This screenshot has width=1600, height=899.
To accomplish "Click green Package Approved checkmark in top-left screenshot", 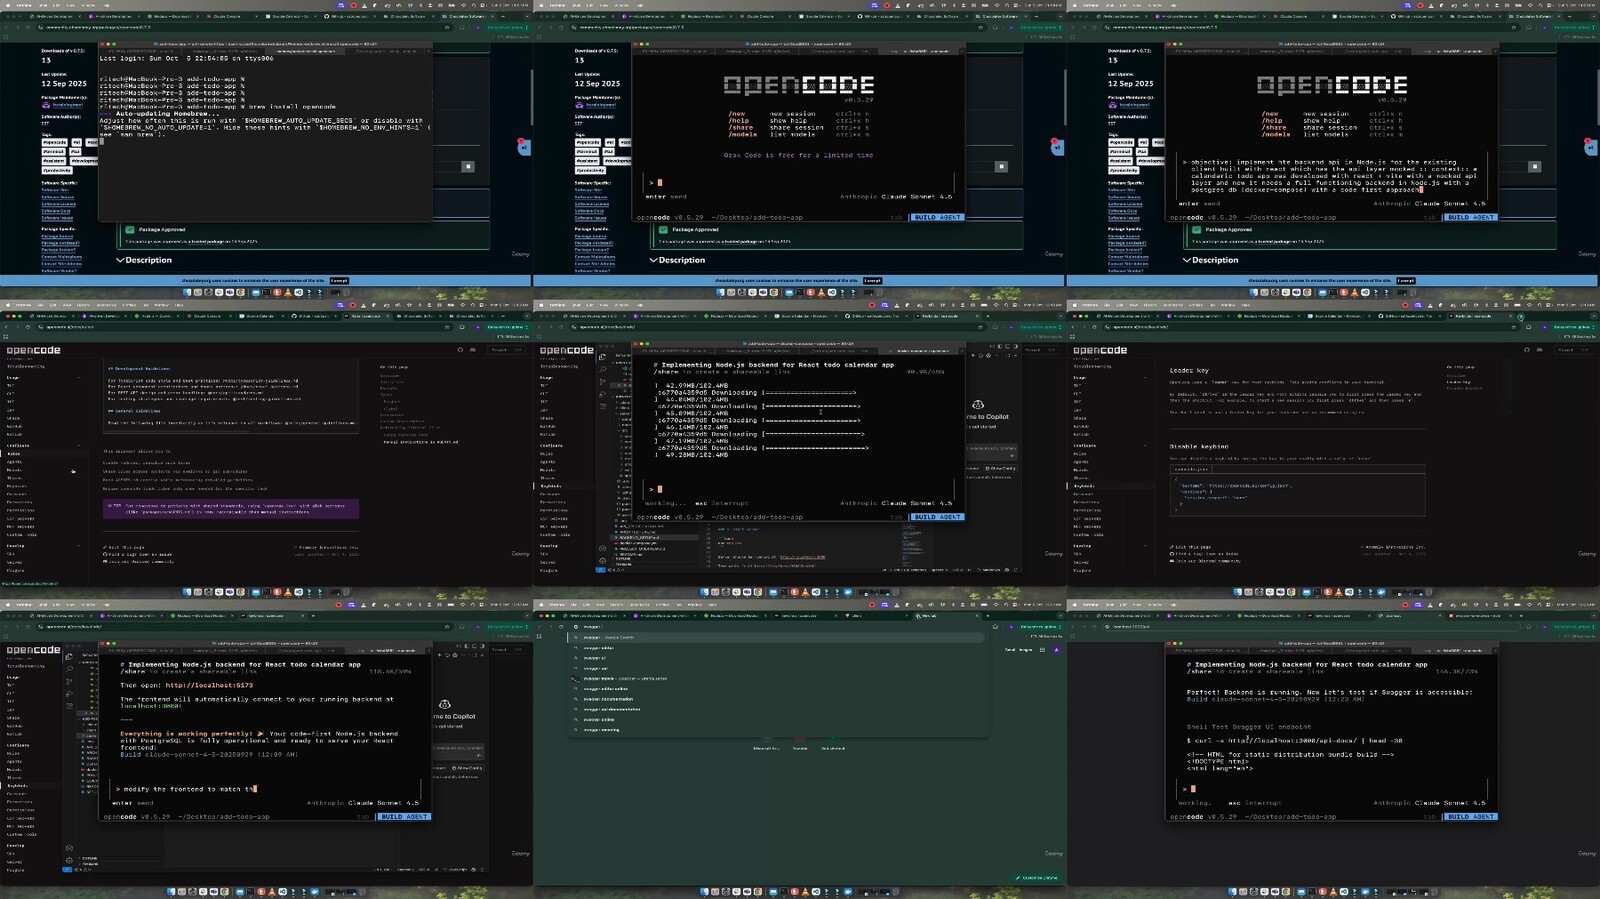I will 130,230.
